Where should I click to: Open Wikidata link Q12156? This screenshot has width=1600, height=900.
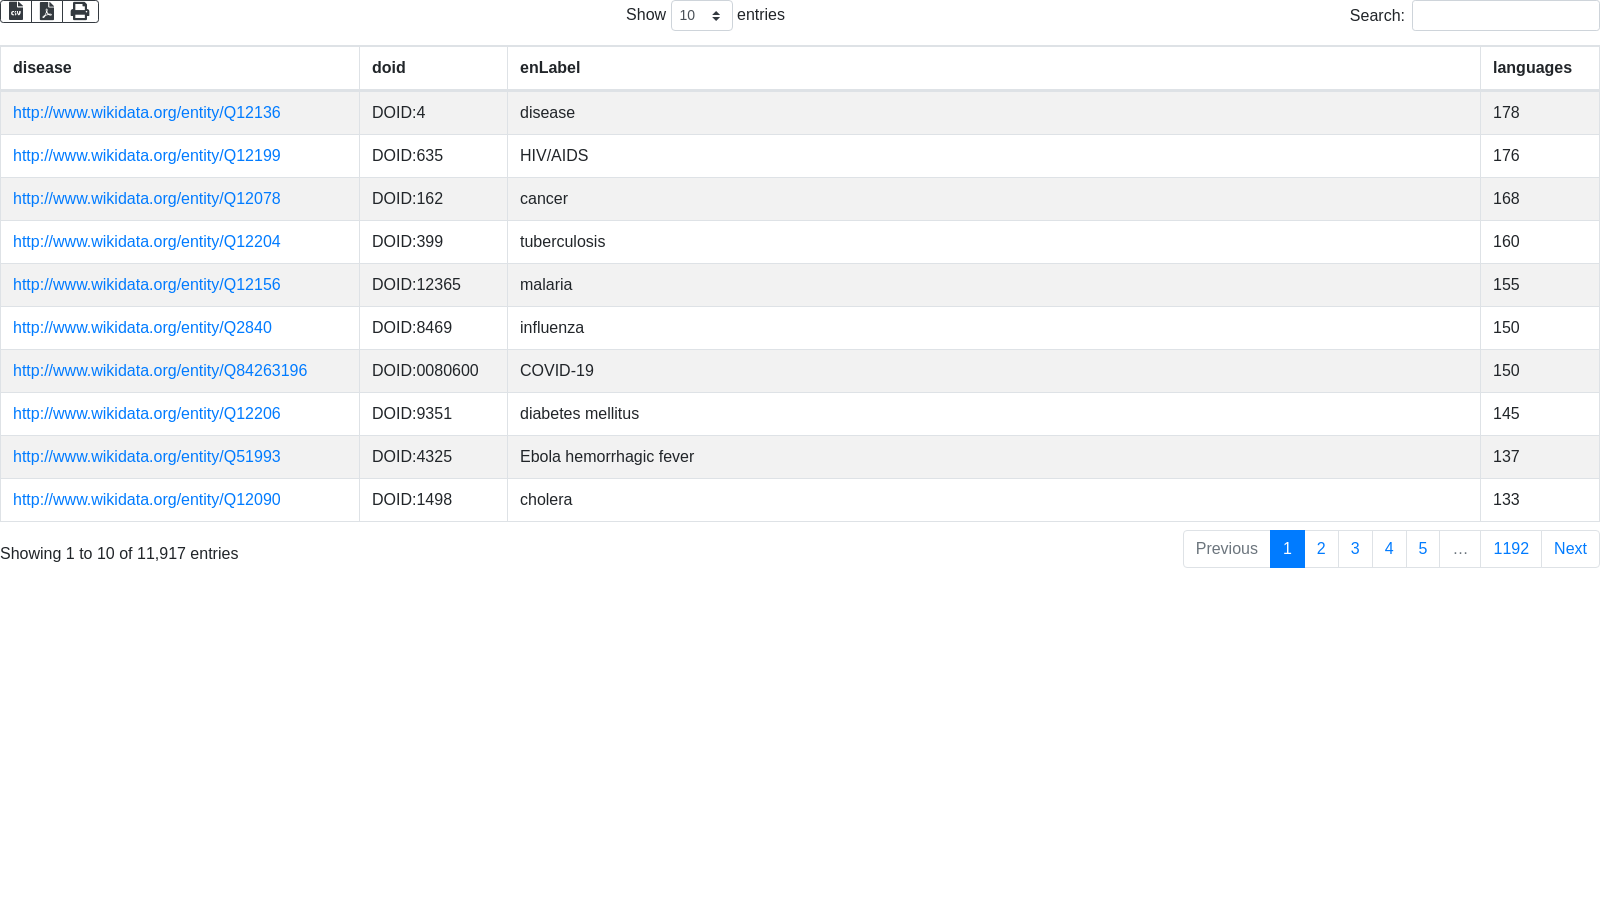pyautogui.click(x=146, y=285)
